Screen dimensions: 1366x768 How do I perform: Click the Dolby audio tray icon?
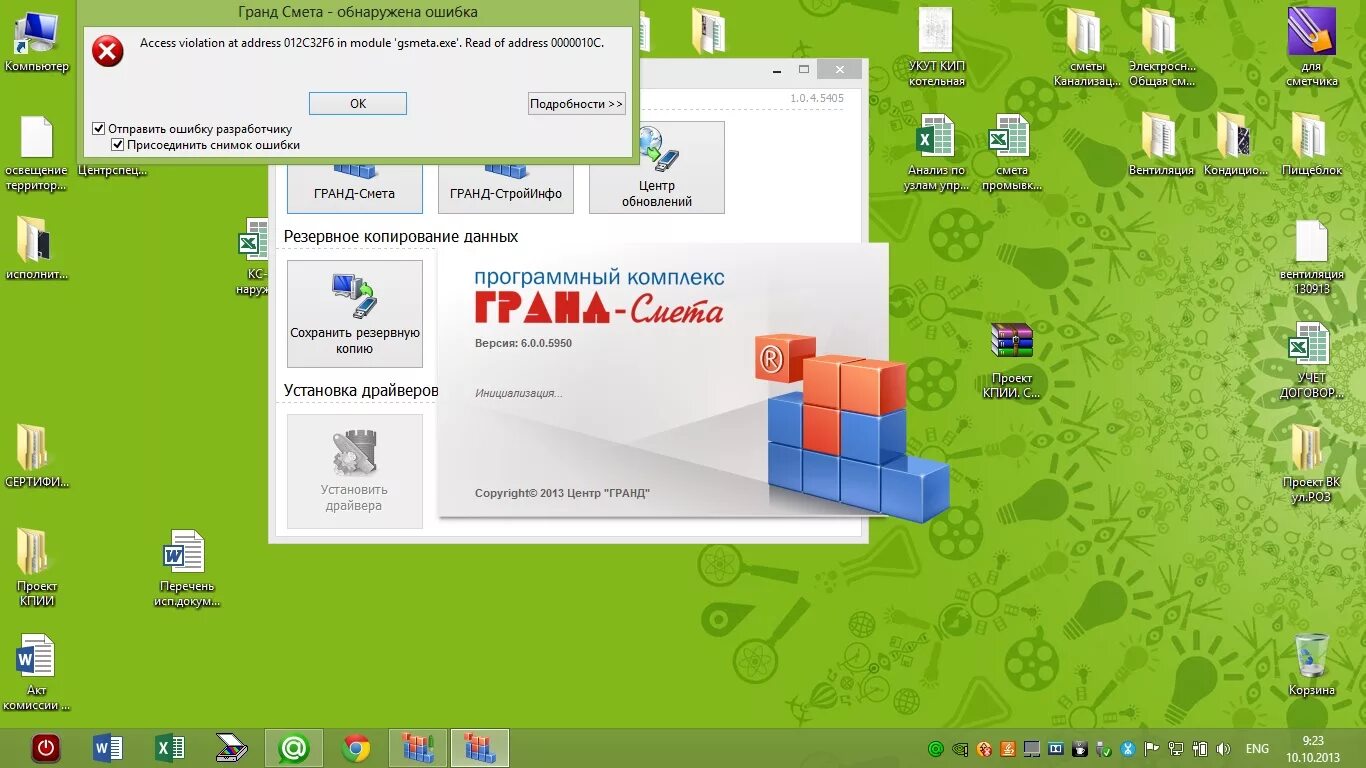(x=1056, y=749)
